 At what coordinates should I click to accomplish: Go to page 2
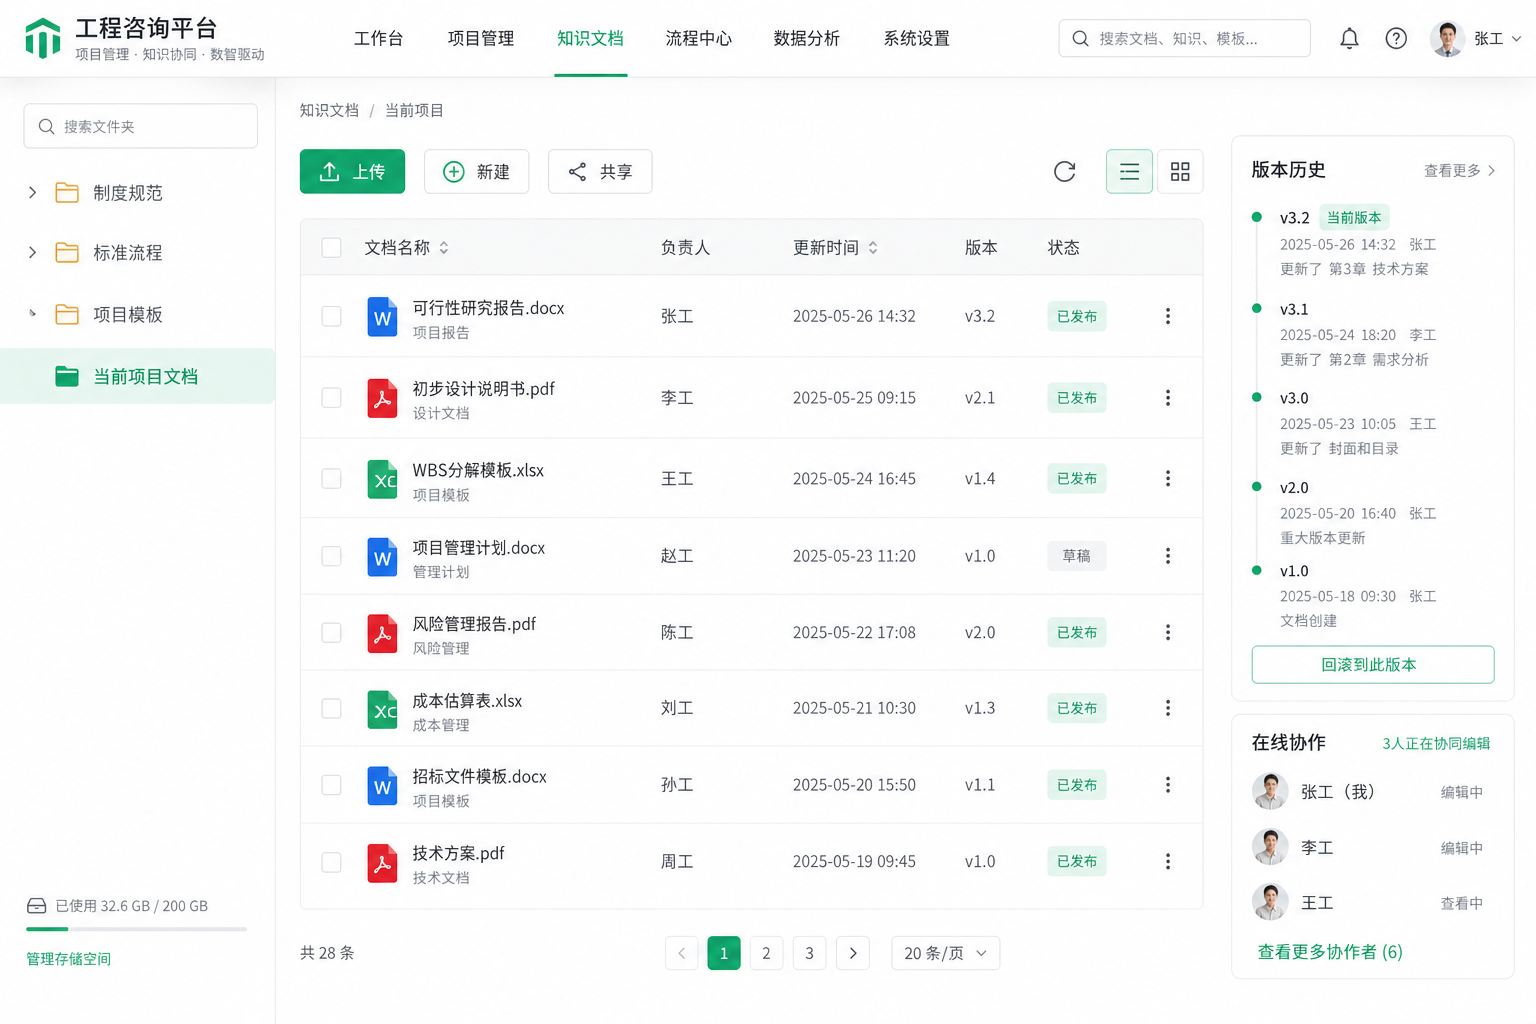click(x=766, y=953)
